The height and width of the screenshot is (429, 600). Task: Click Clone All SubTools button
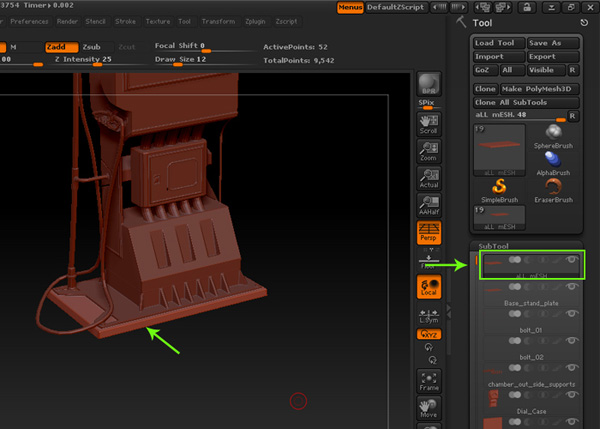click(526, 103)
